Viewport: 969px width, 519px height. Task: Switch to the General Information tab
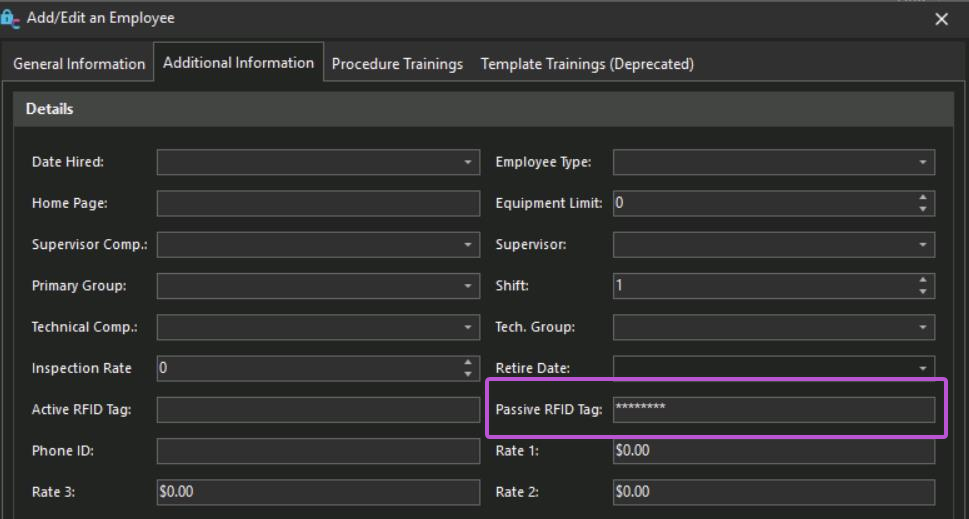point(79,64)
